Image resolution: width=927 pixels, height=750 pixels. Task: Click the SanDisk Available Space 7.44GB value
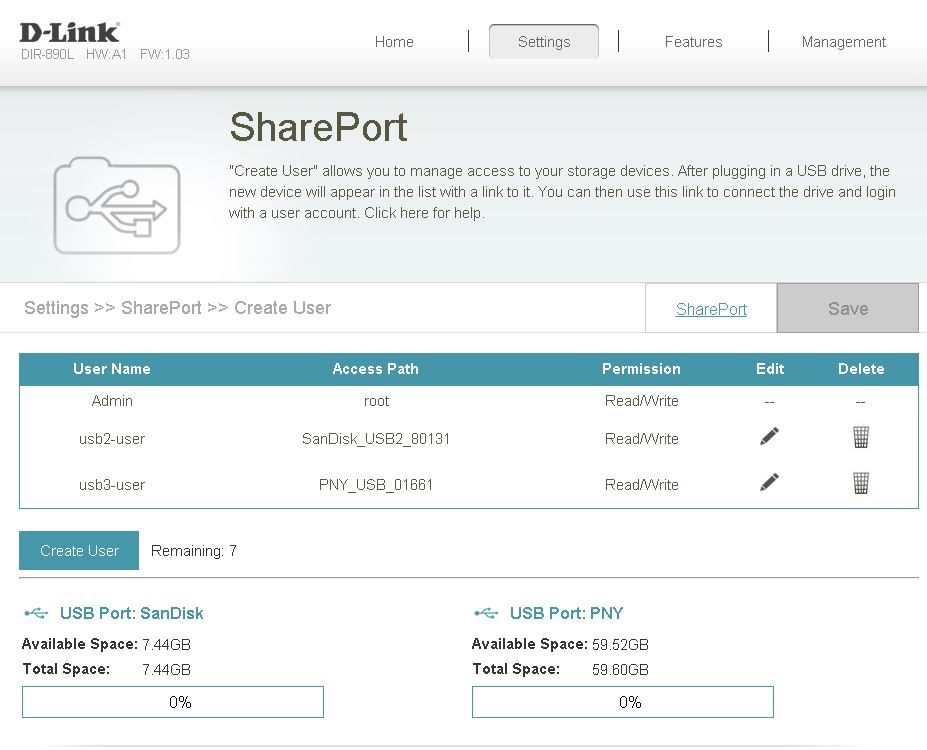click(166, 644)
